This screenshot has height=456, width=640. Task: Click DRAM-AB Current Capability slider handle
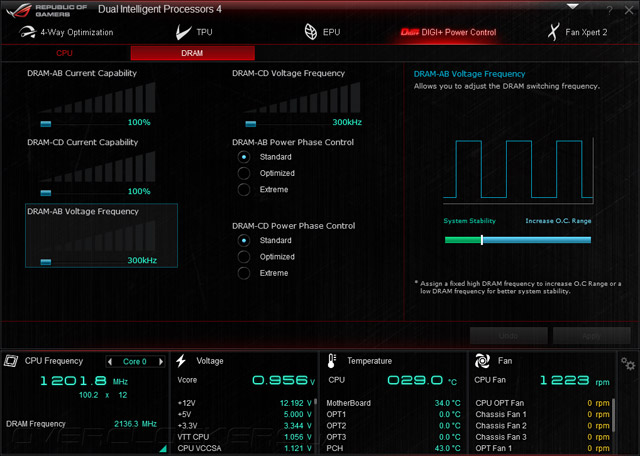coord(46,124)
